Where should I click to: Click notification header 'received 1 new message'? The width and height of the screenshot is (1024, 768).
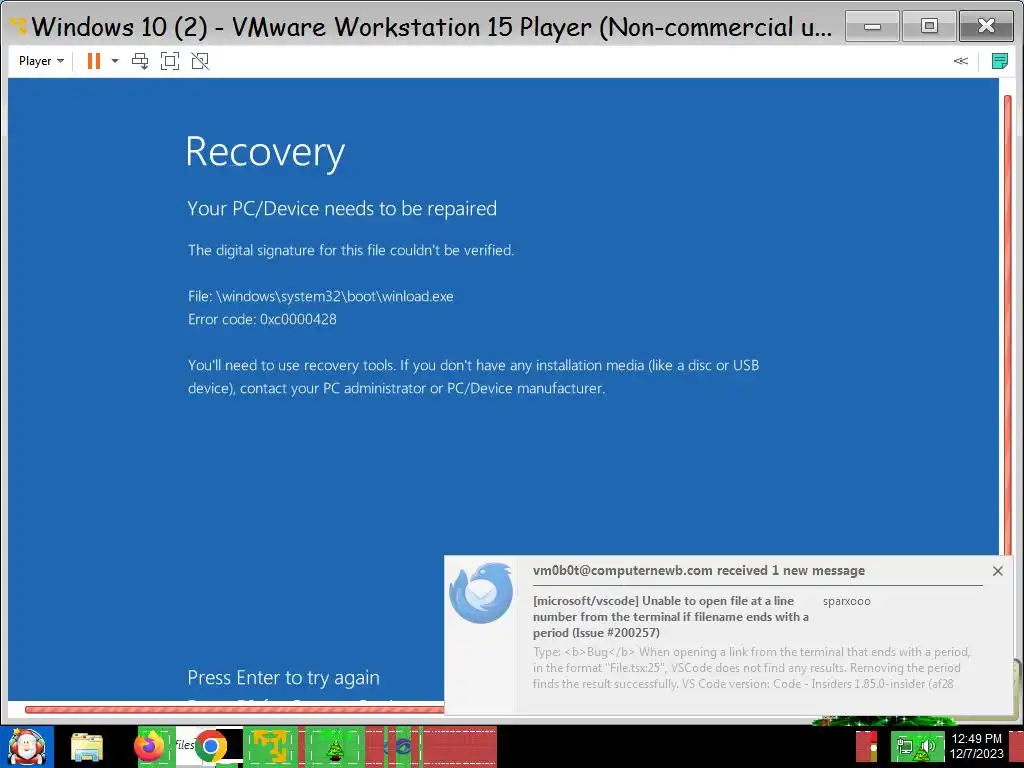(699, 571)
